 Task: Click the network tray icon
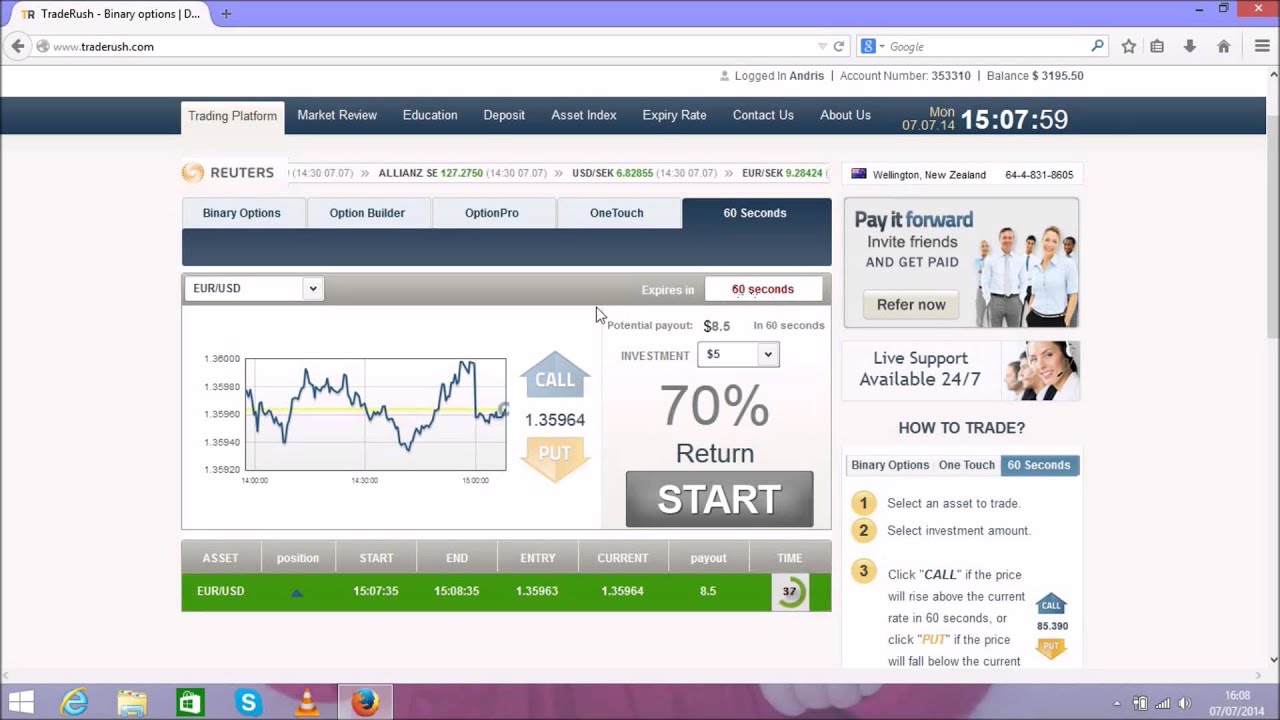pyautogui.click(x=1163, y=703)
